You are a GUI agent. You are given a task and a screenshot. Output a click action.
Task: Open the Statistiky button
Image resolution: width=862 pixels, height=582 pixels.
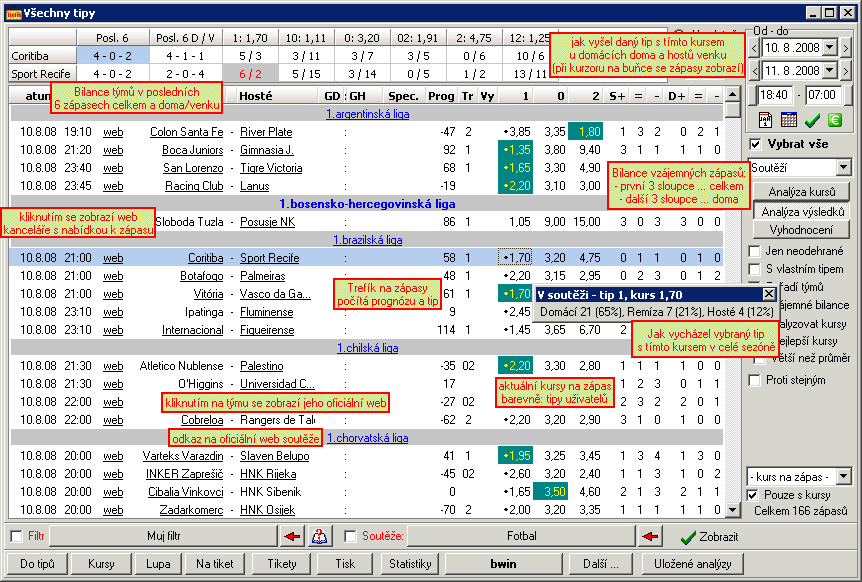[410, 564]
